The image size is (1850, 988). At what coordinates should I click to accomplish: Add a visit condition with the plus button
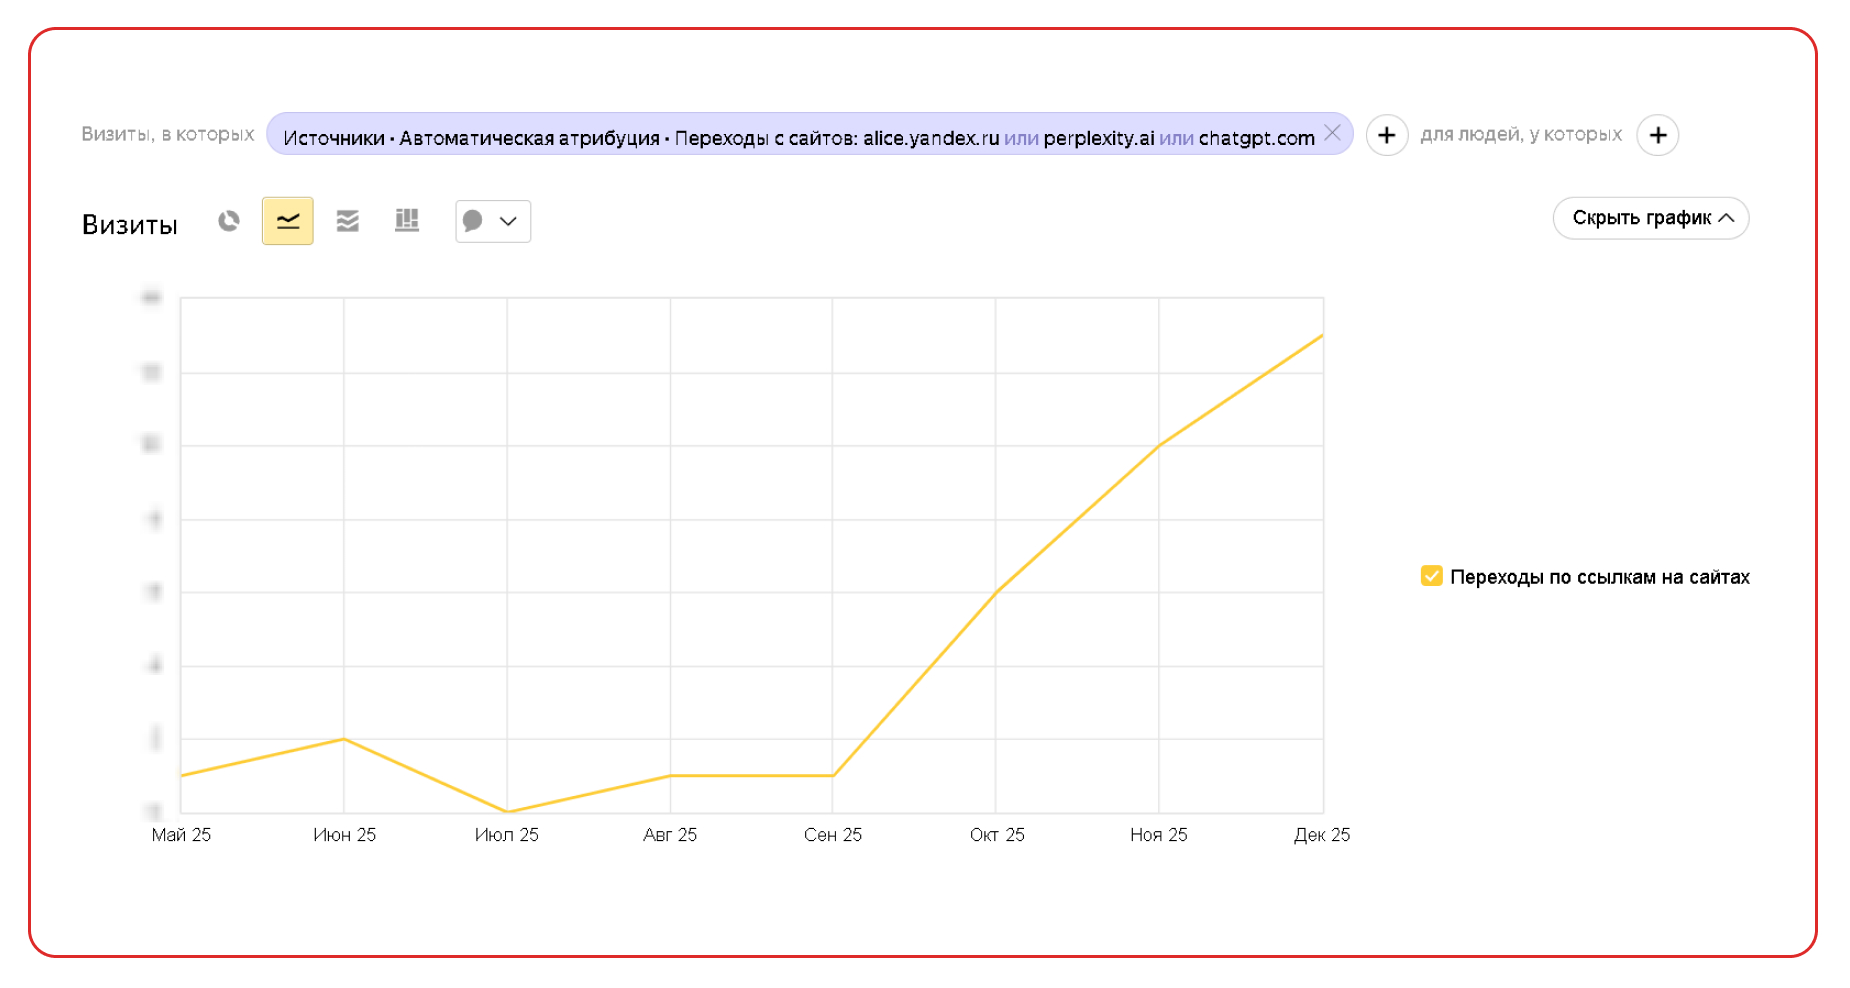[x=1386, y=135]
